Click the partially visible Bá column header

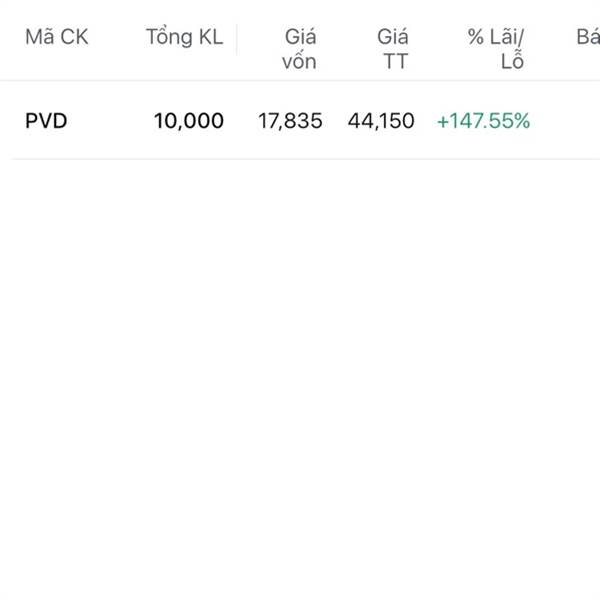[587, 38]
